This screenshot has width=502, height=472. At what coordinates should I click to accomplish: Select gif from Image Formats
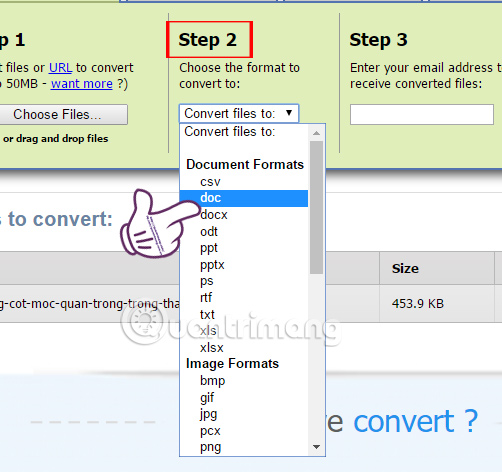tap(244, 398)
